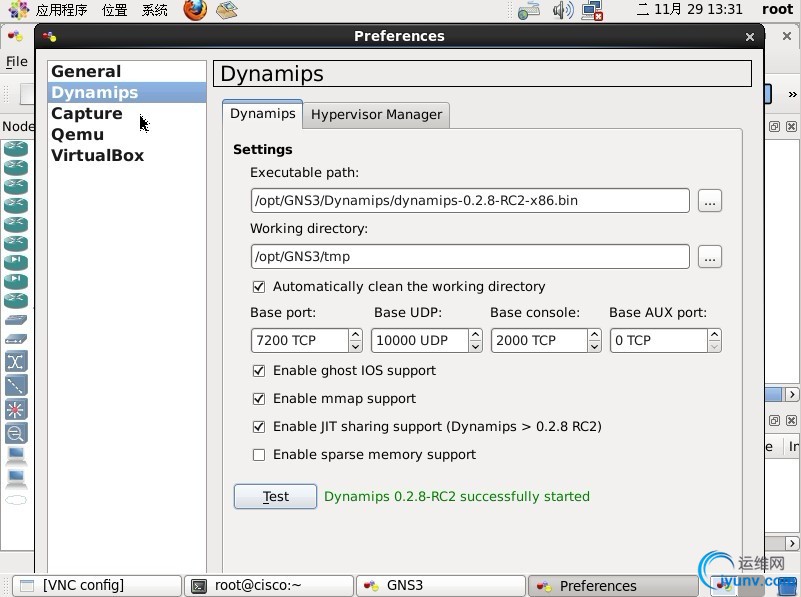This screenshot has height=597, width=801.
Task: Toggle Automatically clean the working directory
Action: [260, 287]
